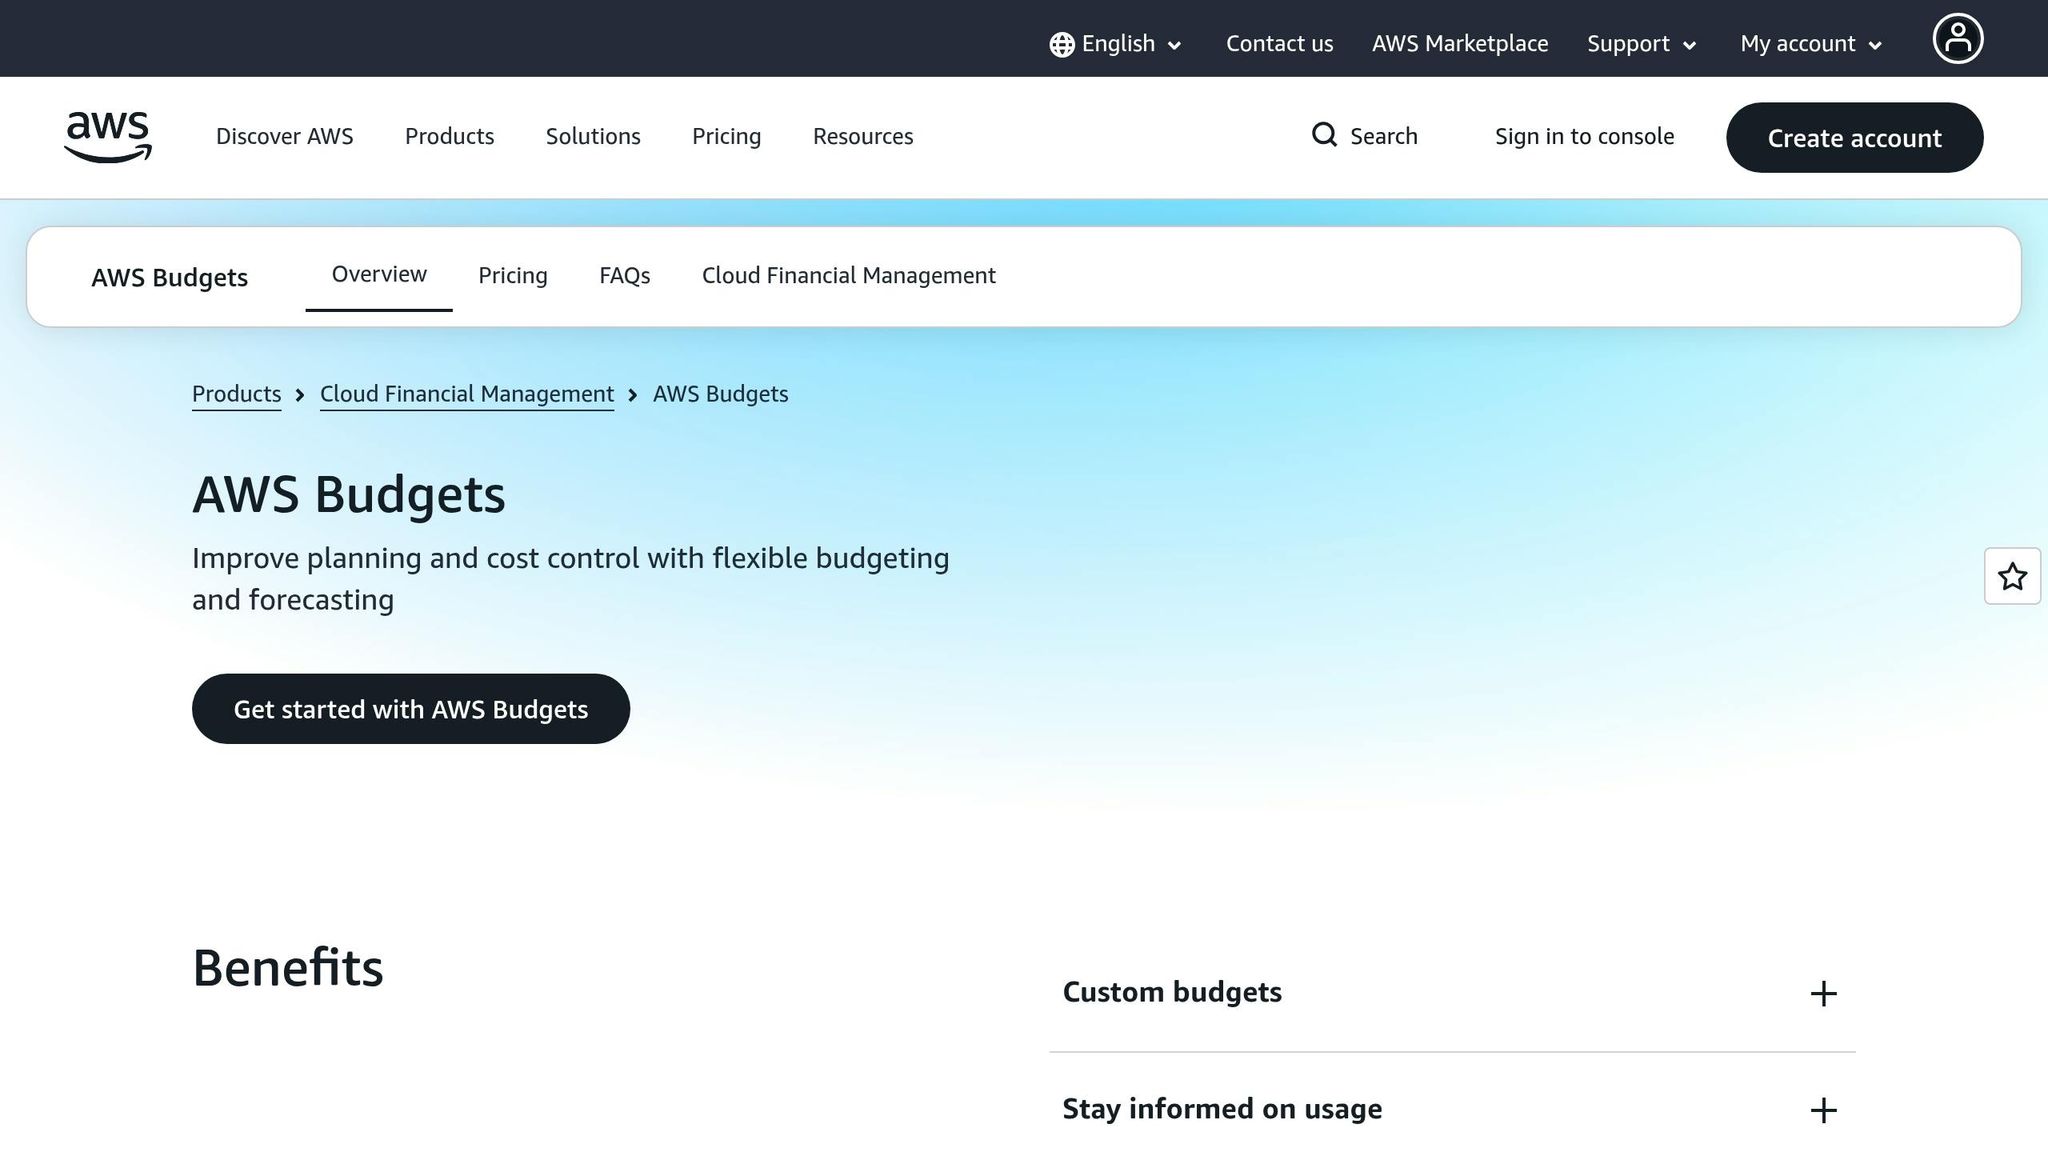2048x1152 pixels.
Task: Click the Create account button
Action: click(x=1854, y=138)
